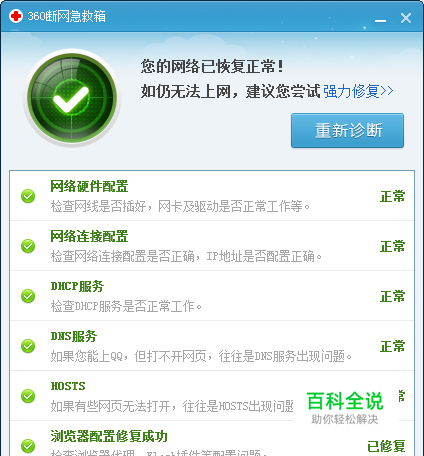Click green check icon beside DNS服务

click(28, 346)
